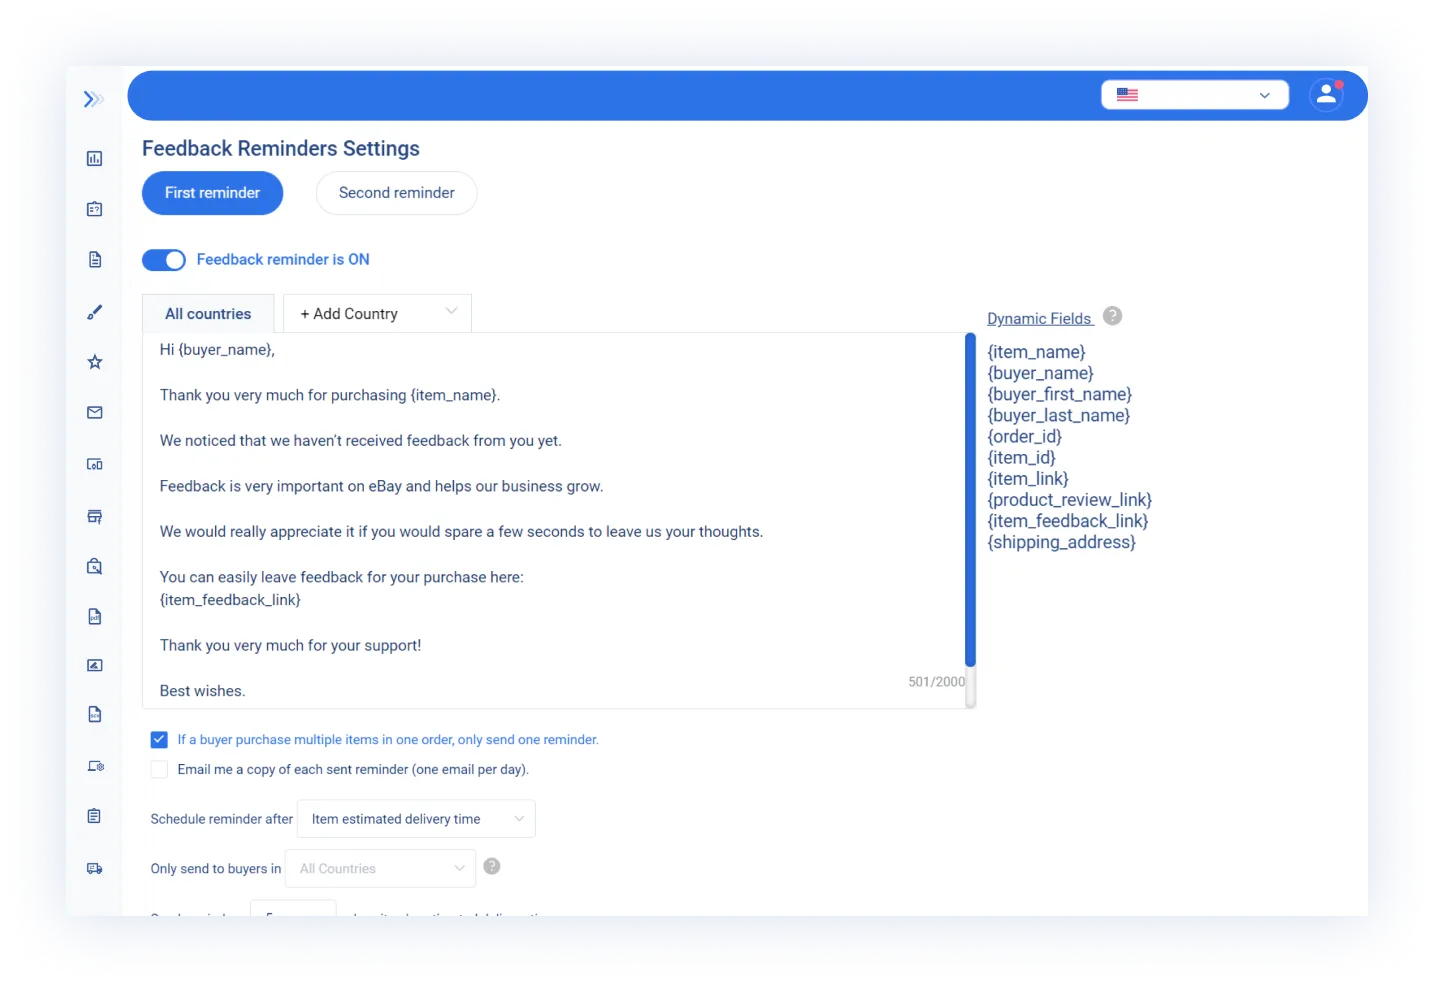Viewport: 1434px width, 982px height.
Task: Insert the {buyer_name} dynamic field
Action: 1040,373
